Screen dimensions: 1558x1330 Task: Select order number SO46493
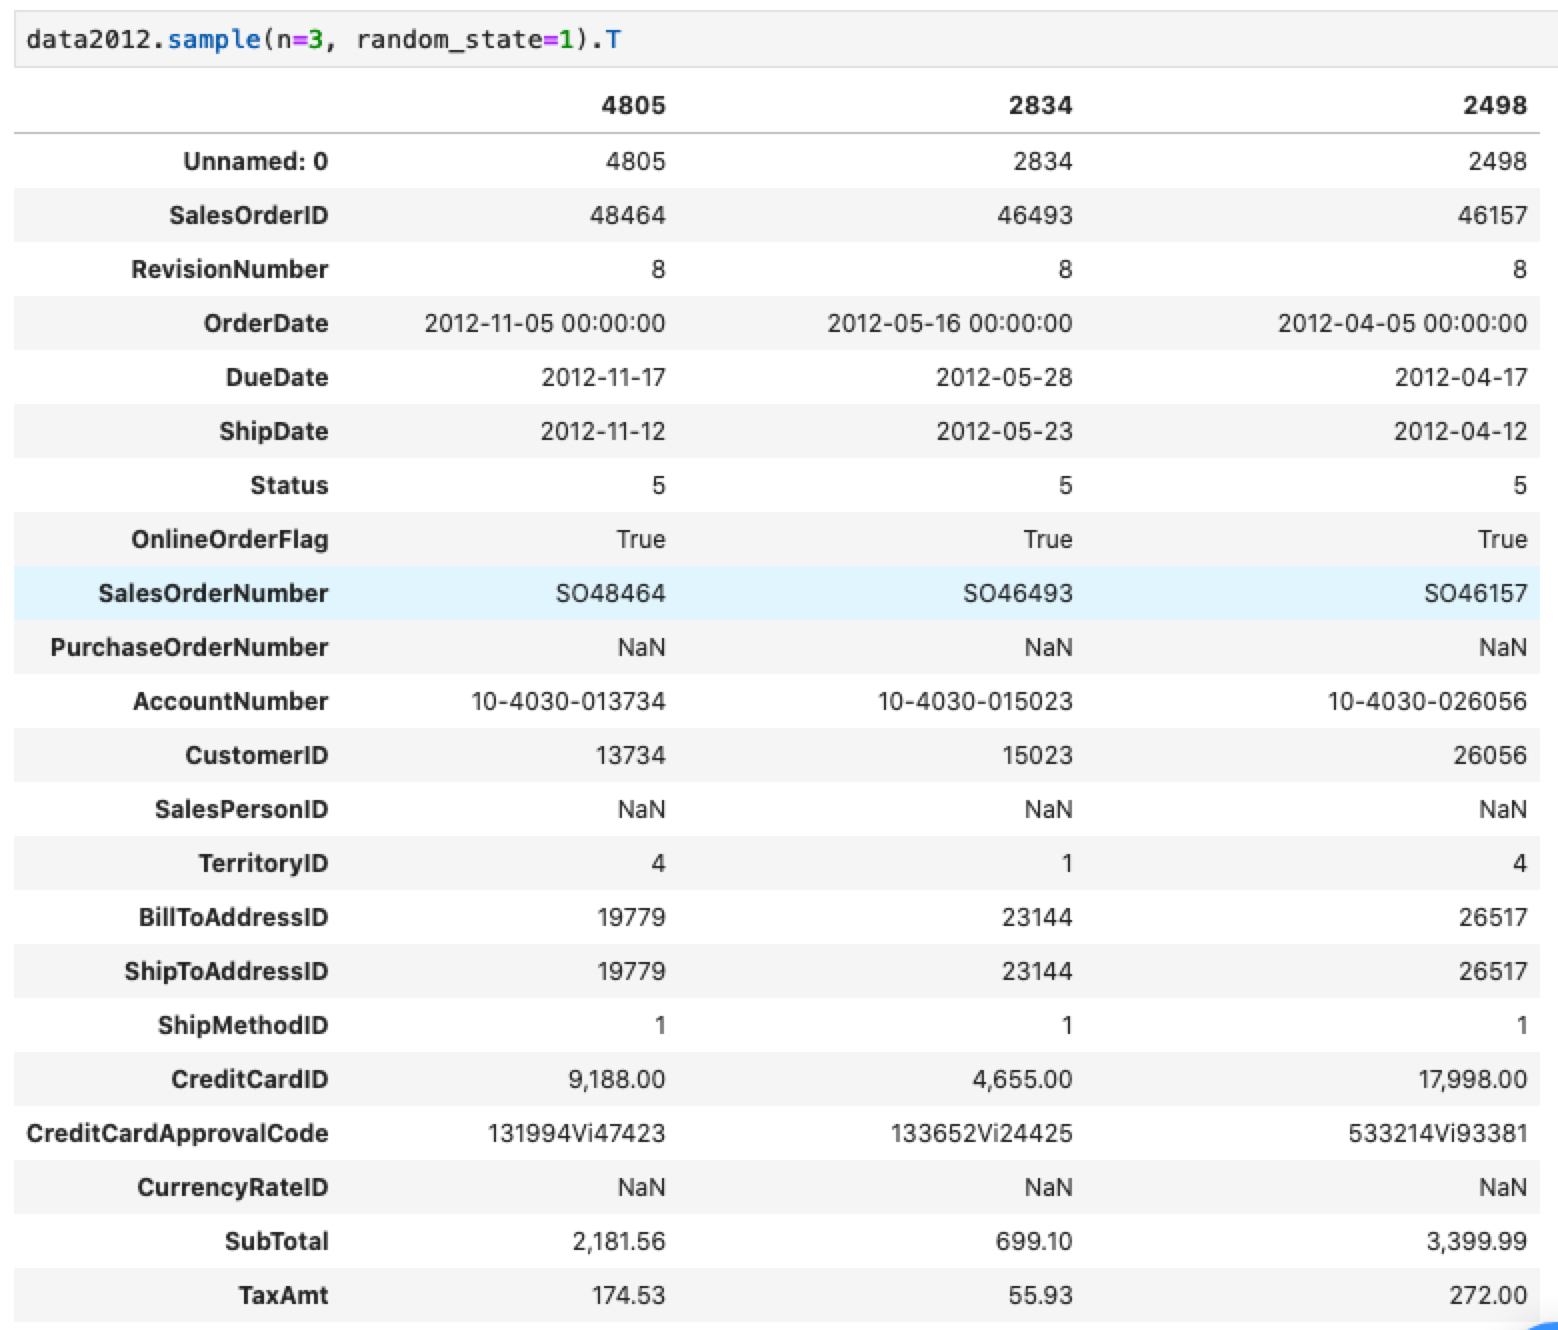1018,594
